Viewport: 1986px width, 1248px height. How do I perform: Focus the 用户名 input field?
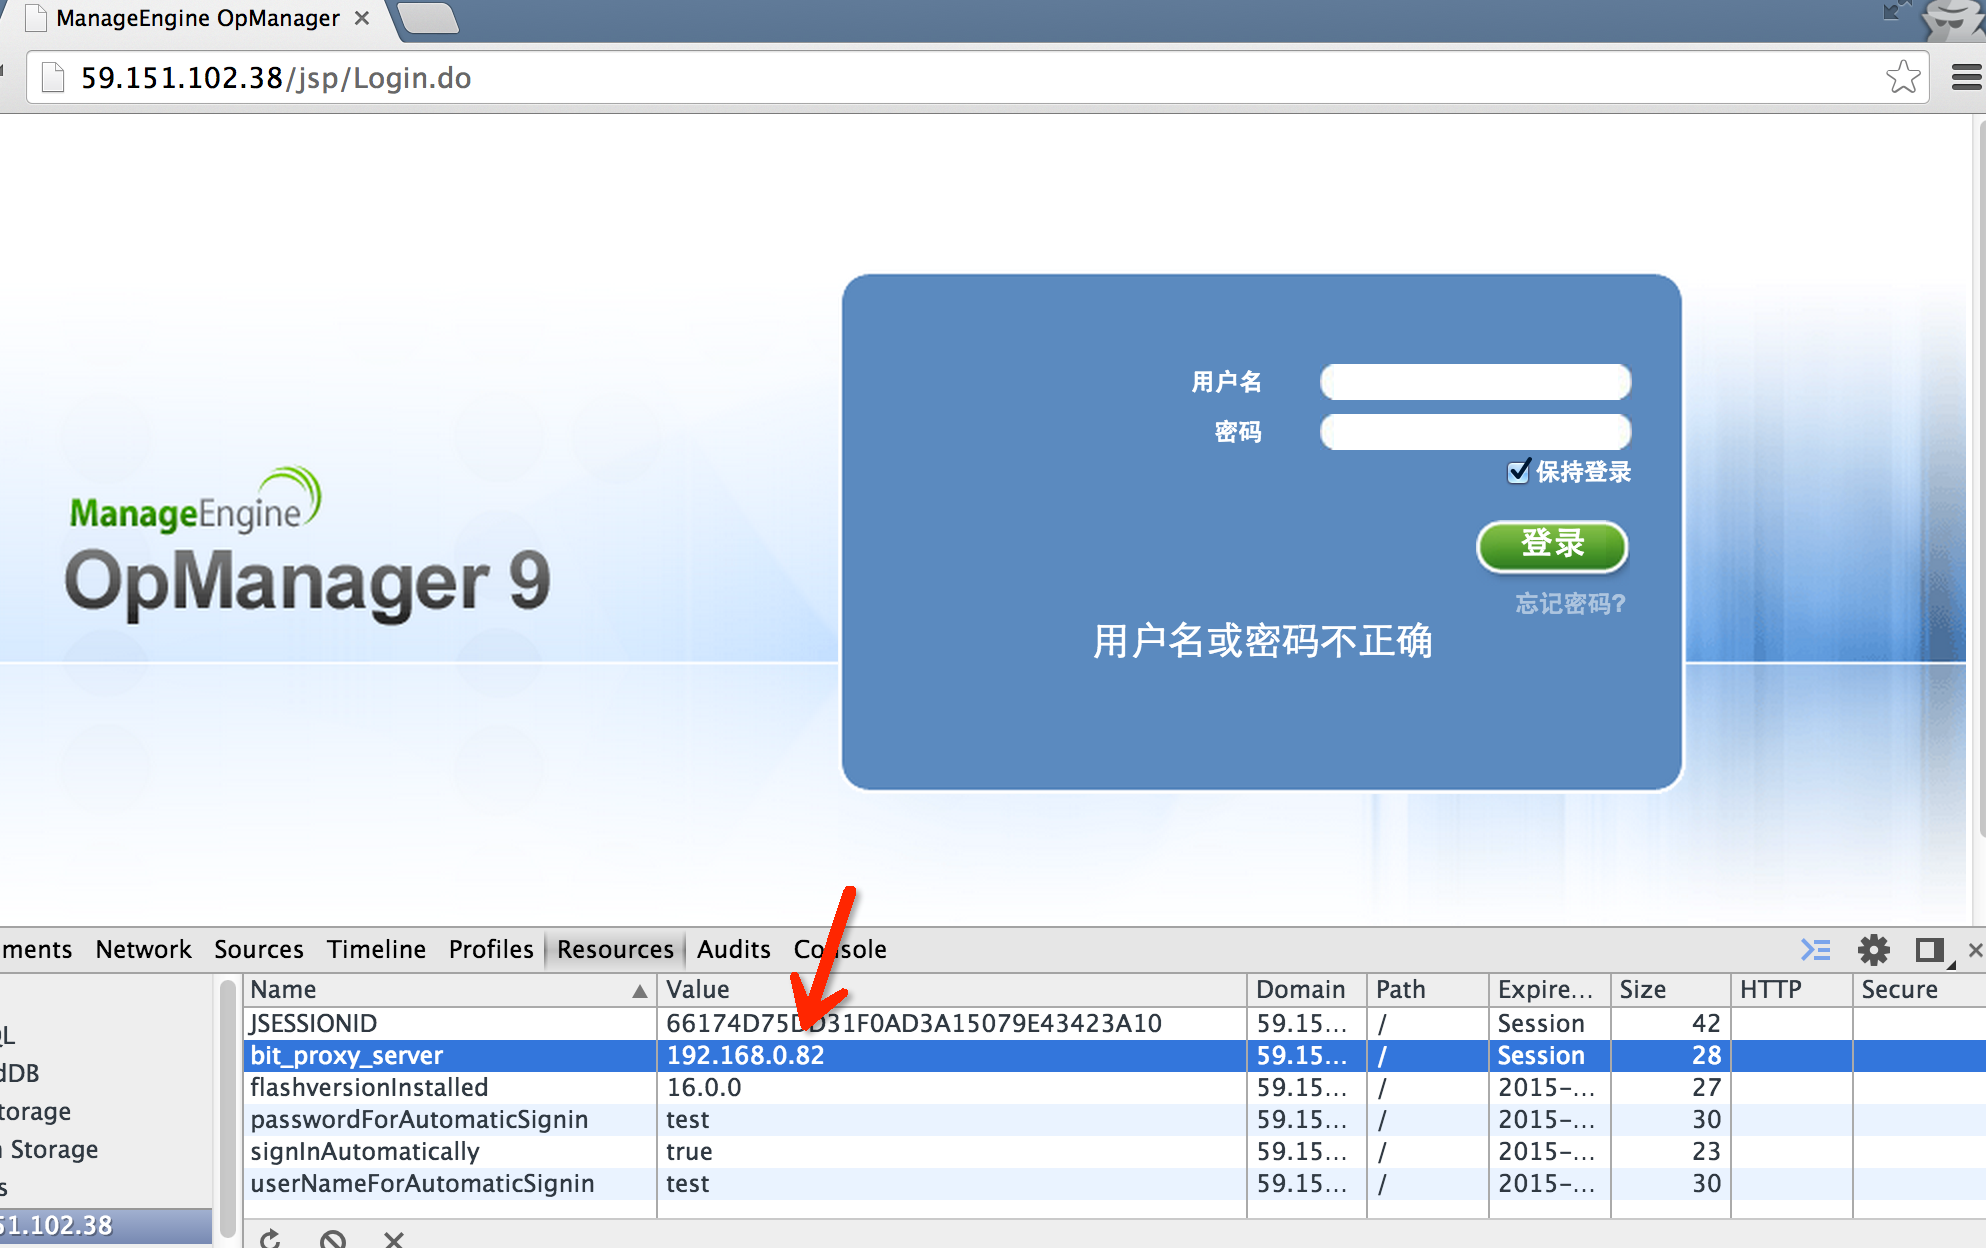pos(1475,381)
